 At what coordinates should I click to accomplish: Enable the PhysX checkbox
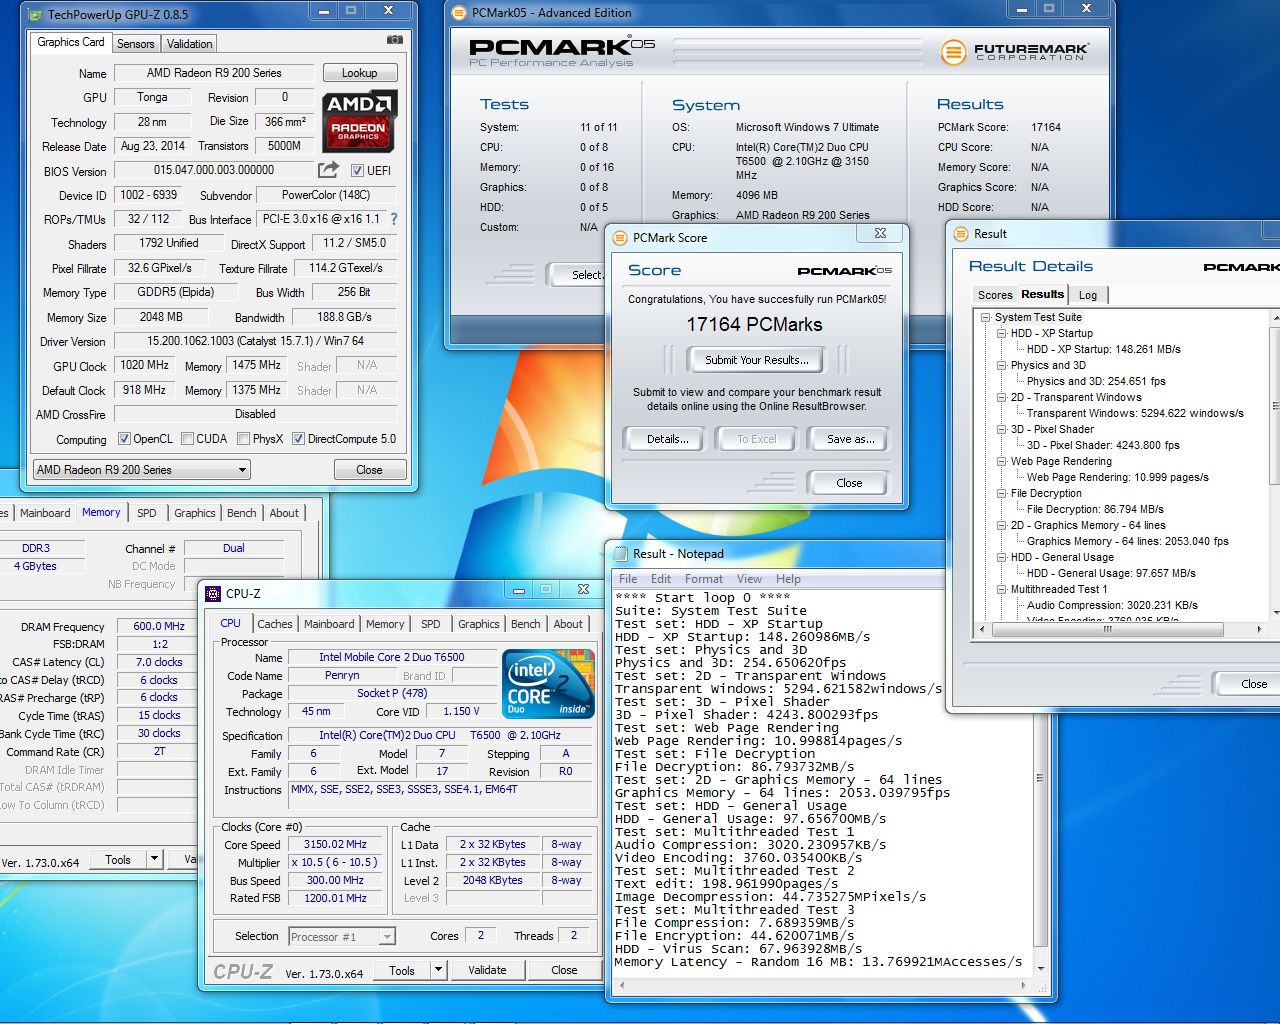244,438
